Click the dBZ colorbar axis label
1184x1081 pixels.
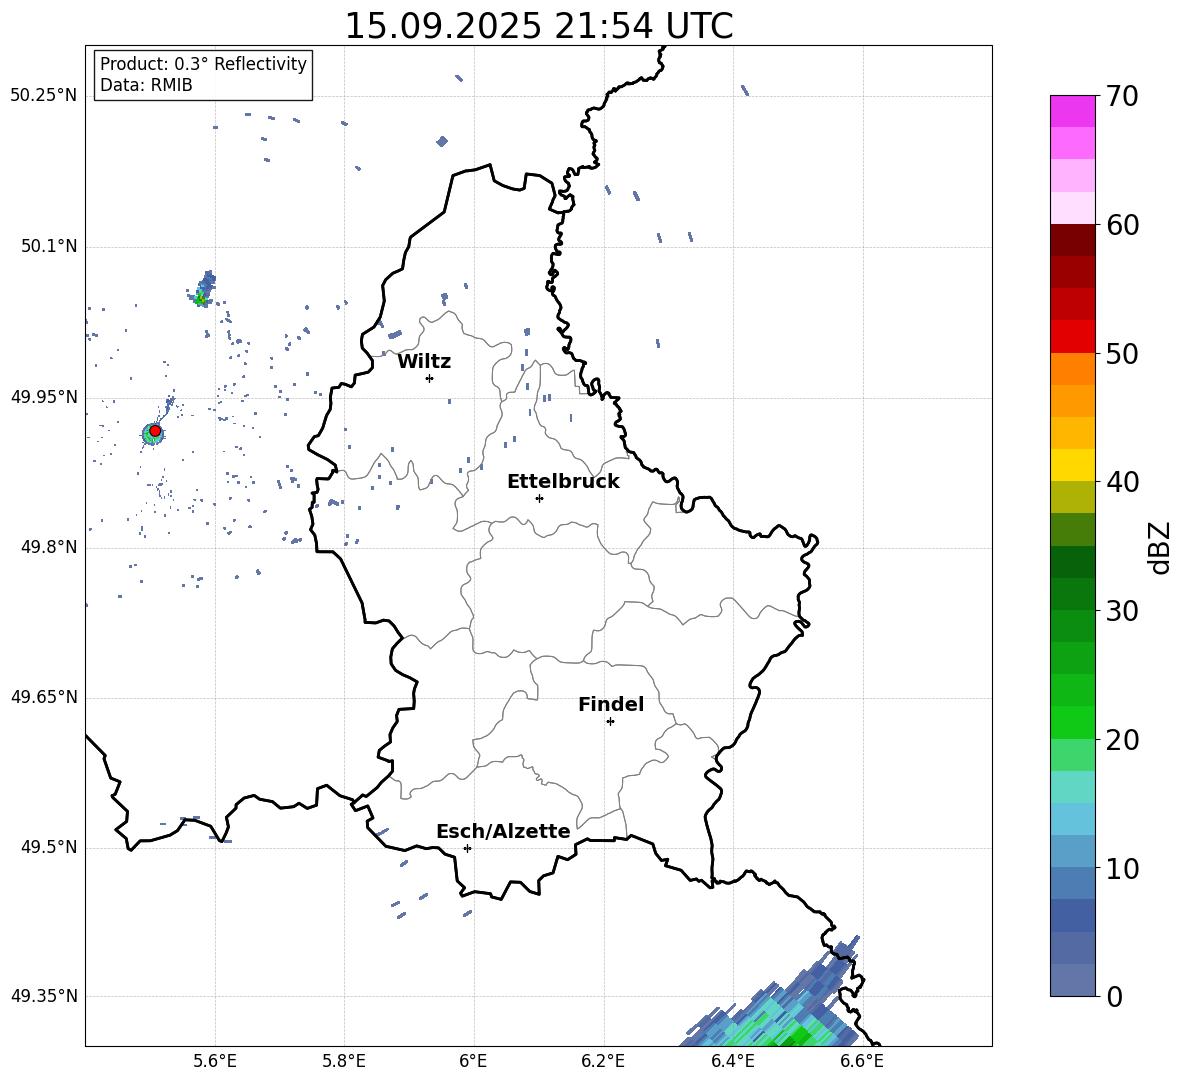[1161, 547]
